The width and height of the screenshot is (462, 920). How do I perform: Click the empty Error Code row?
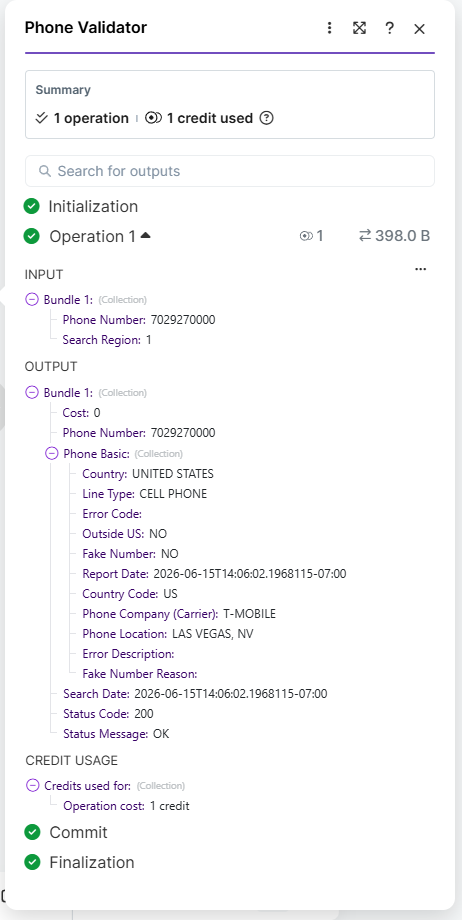tap(113, 514)
